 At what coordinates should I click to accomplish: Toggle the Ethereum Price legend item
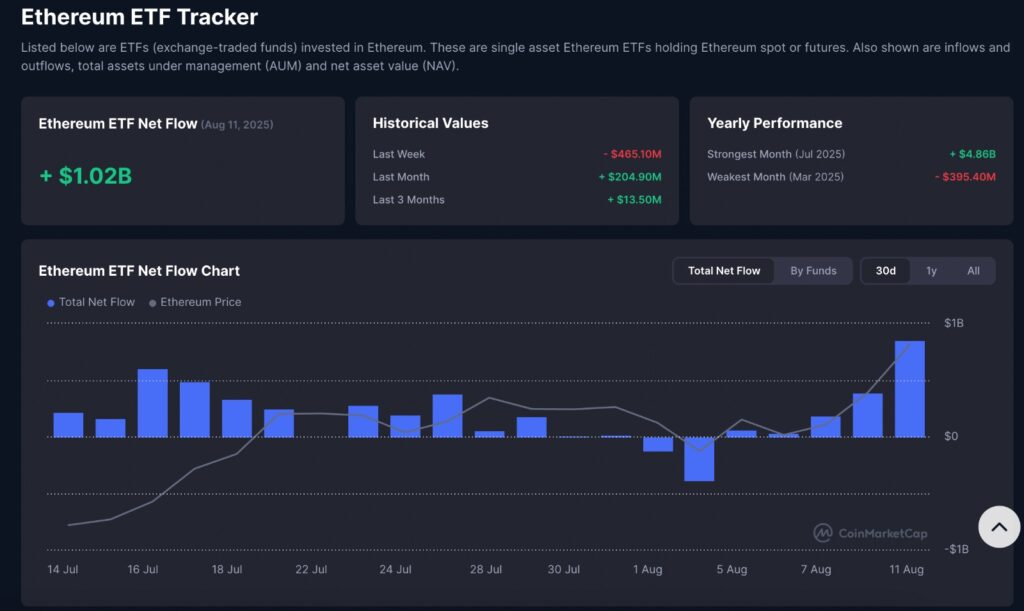[195, 302]
